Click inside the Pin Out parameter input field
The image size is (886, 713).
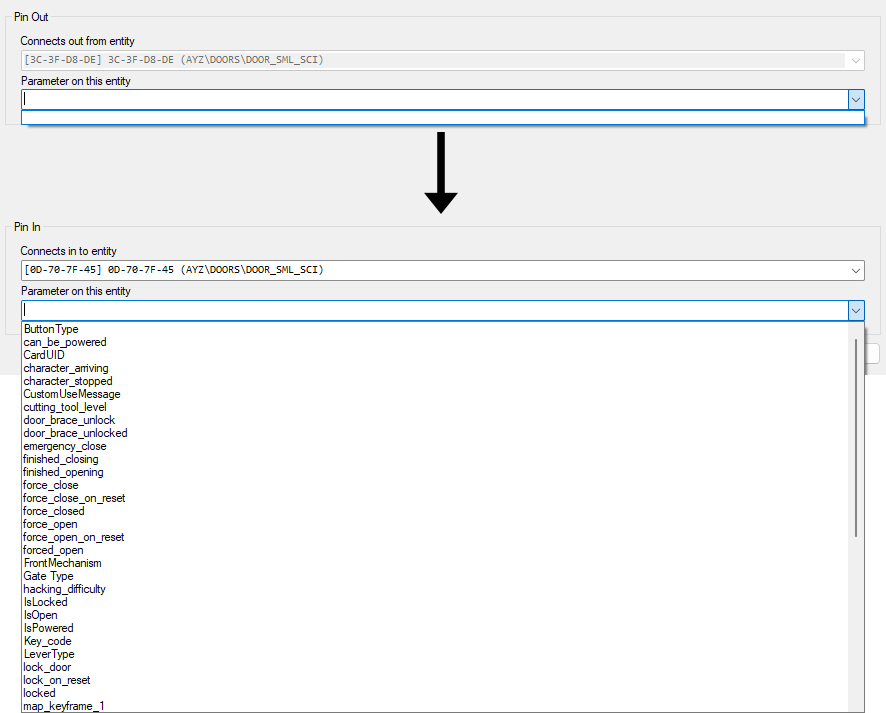click(400, 100)
